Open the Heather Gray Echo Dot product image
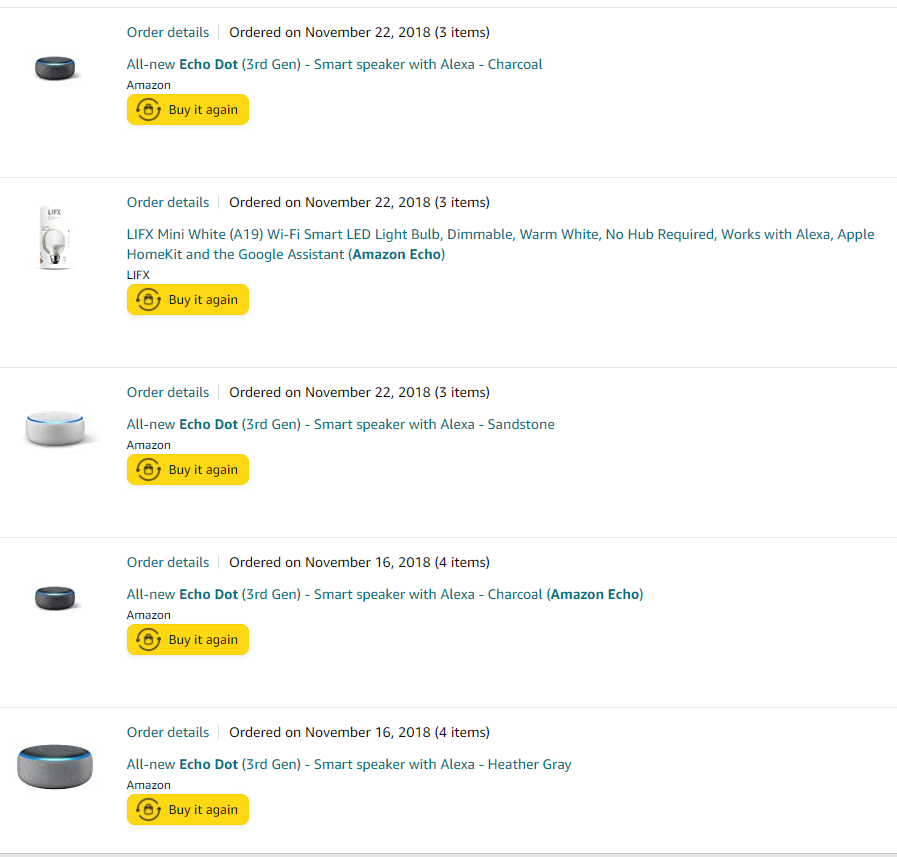The width and height of the screenshot is (897, 857). pos(55,767)
